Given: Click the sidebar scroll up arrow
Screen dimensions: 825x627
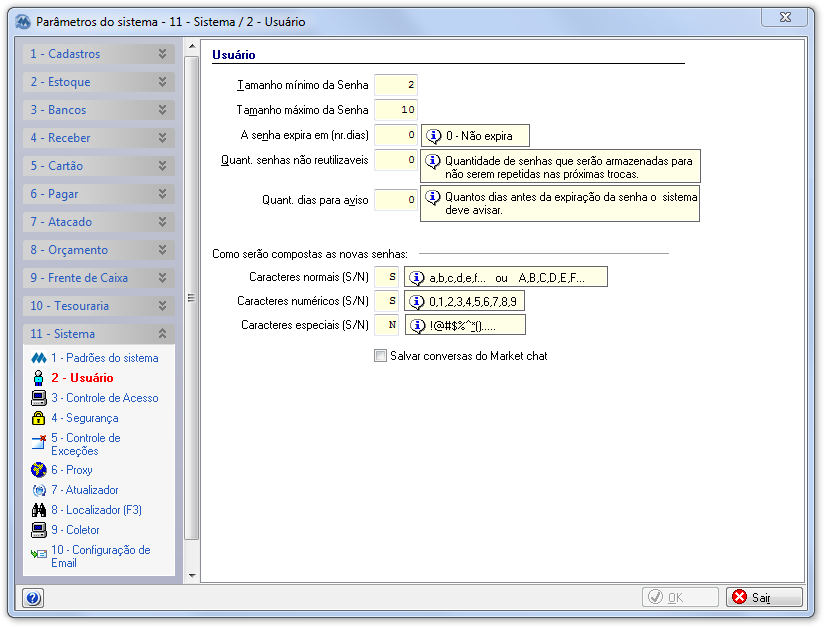Looking at the screenshot, I should point(192,46).
